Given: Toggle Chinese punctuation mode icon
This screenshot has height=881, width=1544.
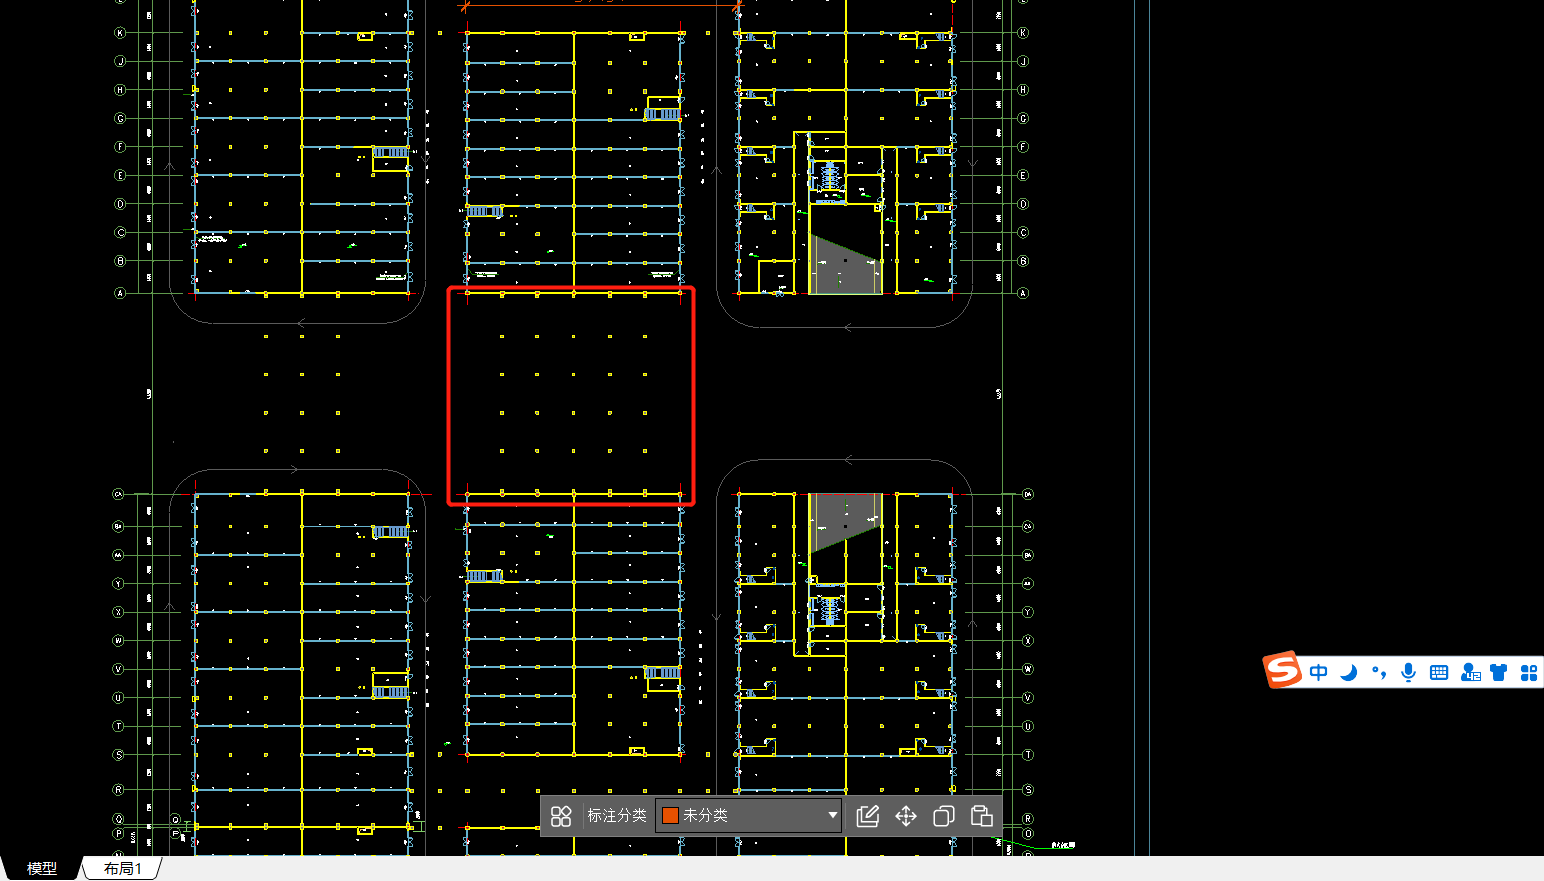Looking at the screenshot, I should pyautogui.click(x=1379, y=672).
